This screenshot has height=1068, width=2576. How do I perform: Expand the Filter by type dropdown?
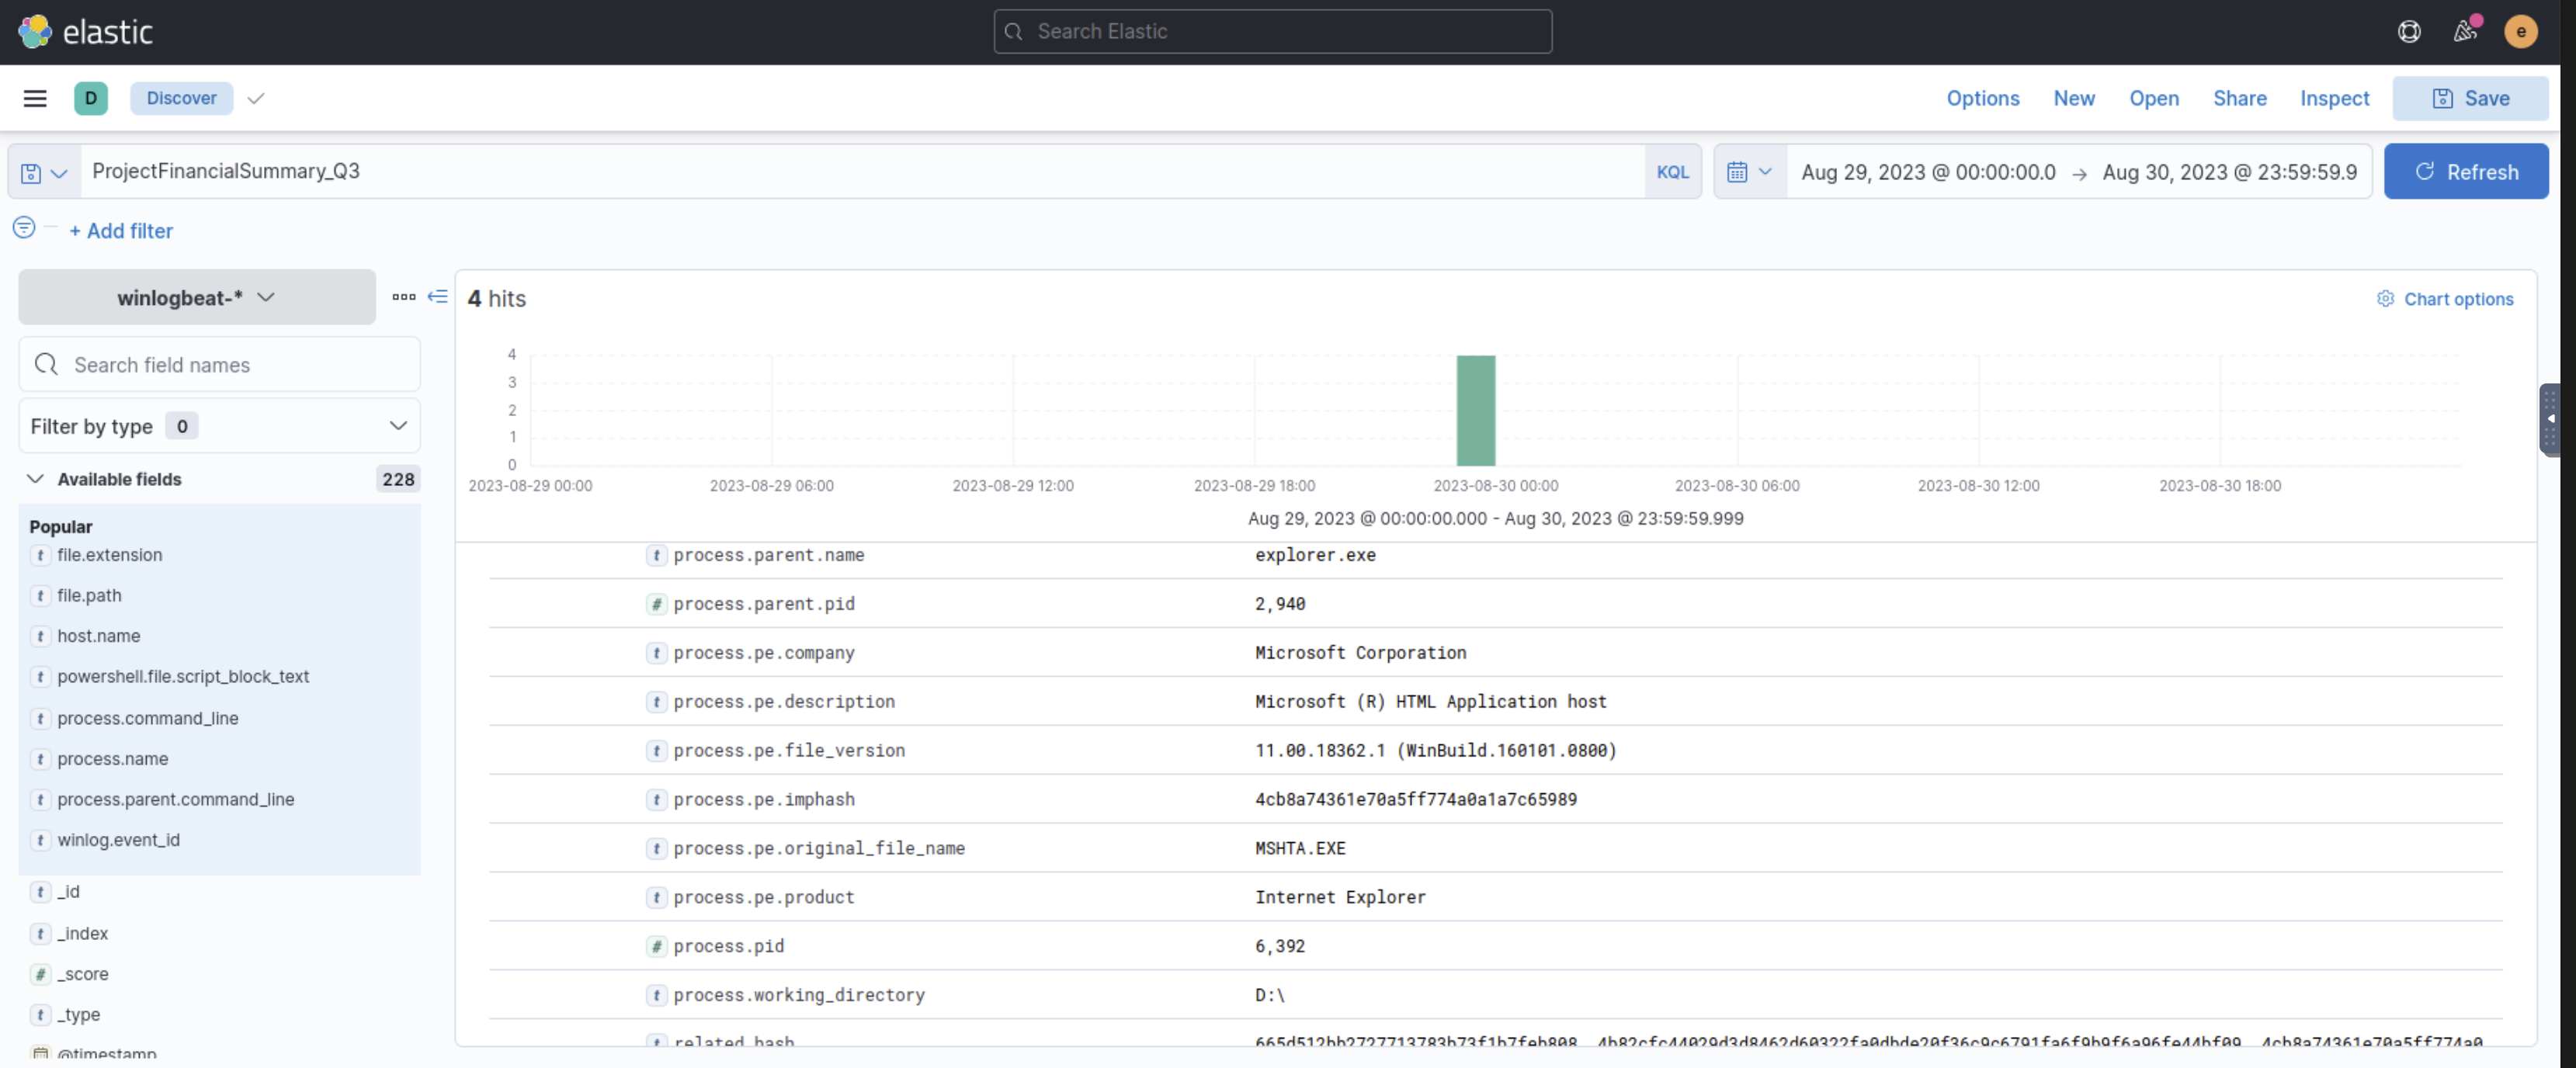(x=219, y=426)
